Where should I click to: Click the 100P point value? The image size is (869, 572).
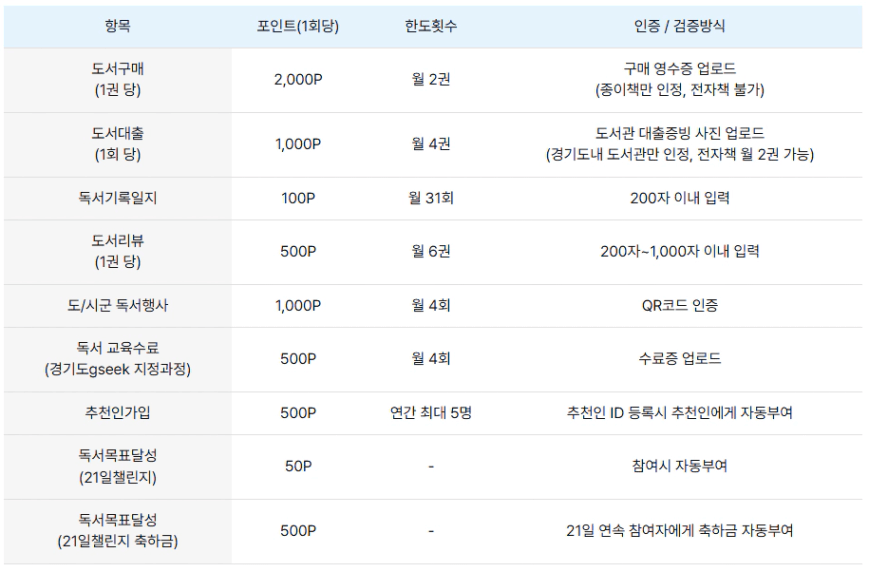point(297,198)
